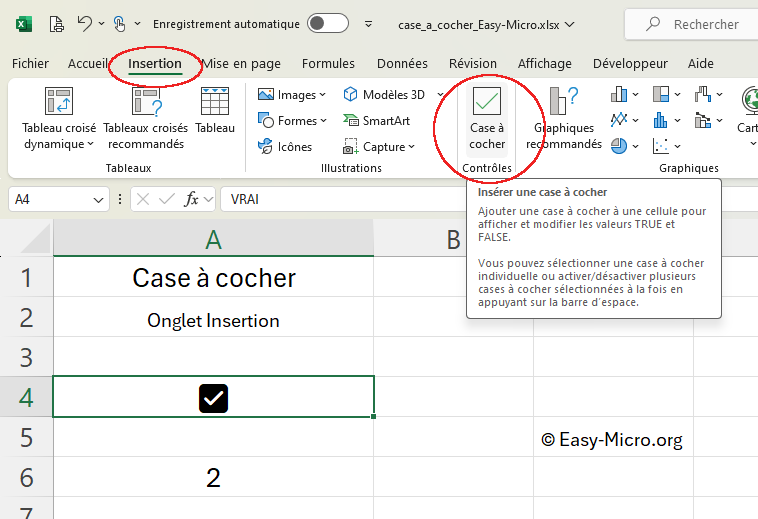The height and width of the screenshot is (519, 758).
Task: Expand the touch mode dropdown arrow
Action: (x=137, y=23)
